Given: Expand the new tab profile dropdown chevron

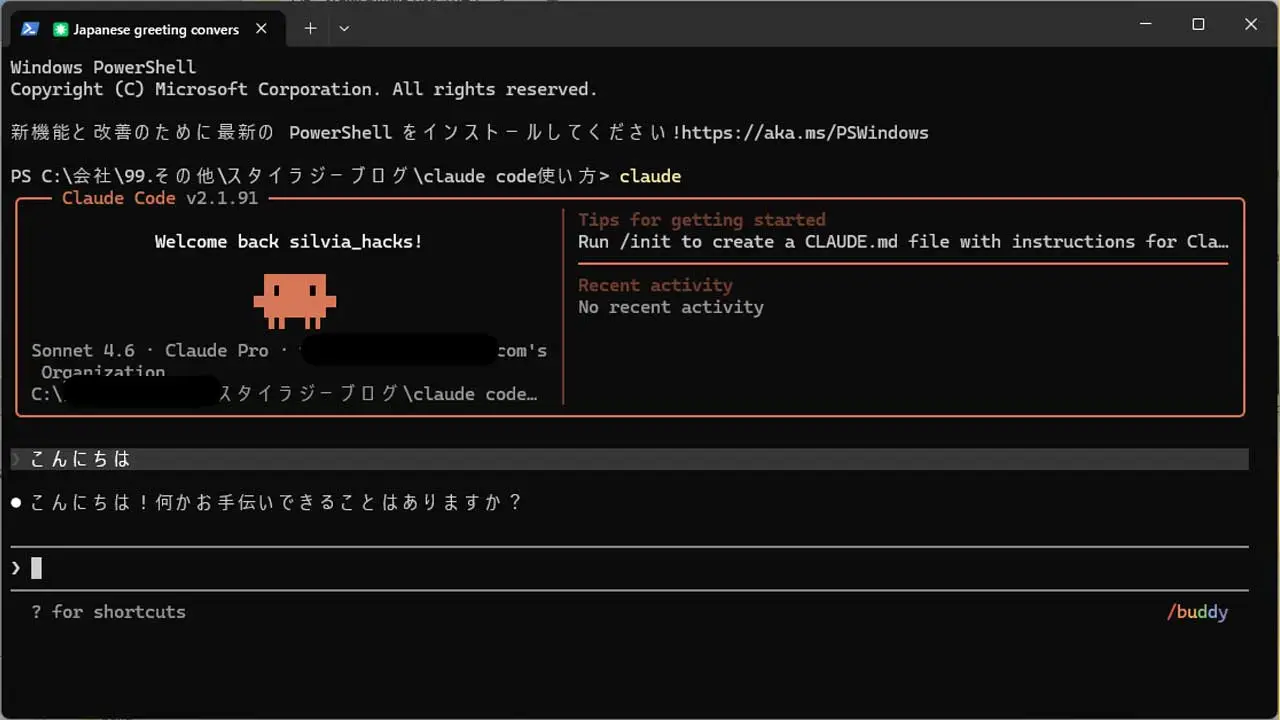Looking at the screenshot, I should (344, 29).
